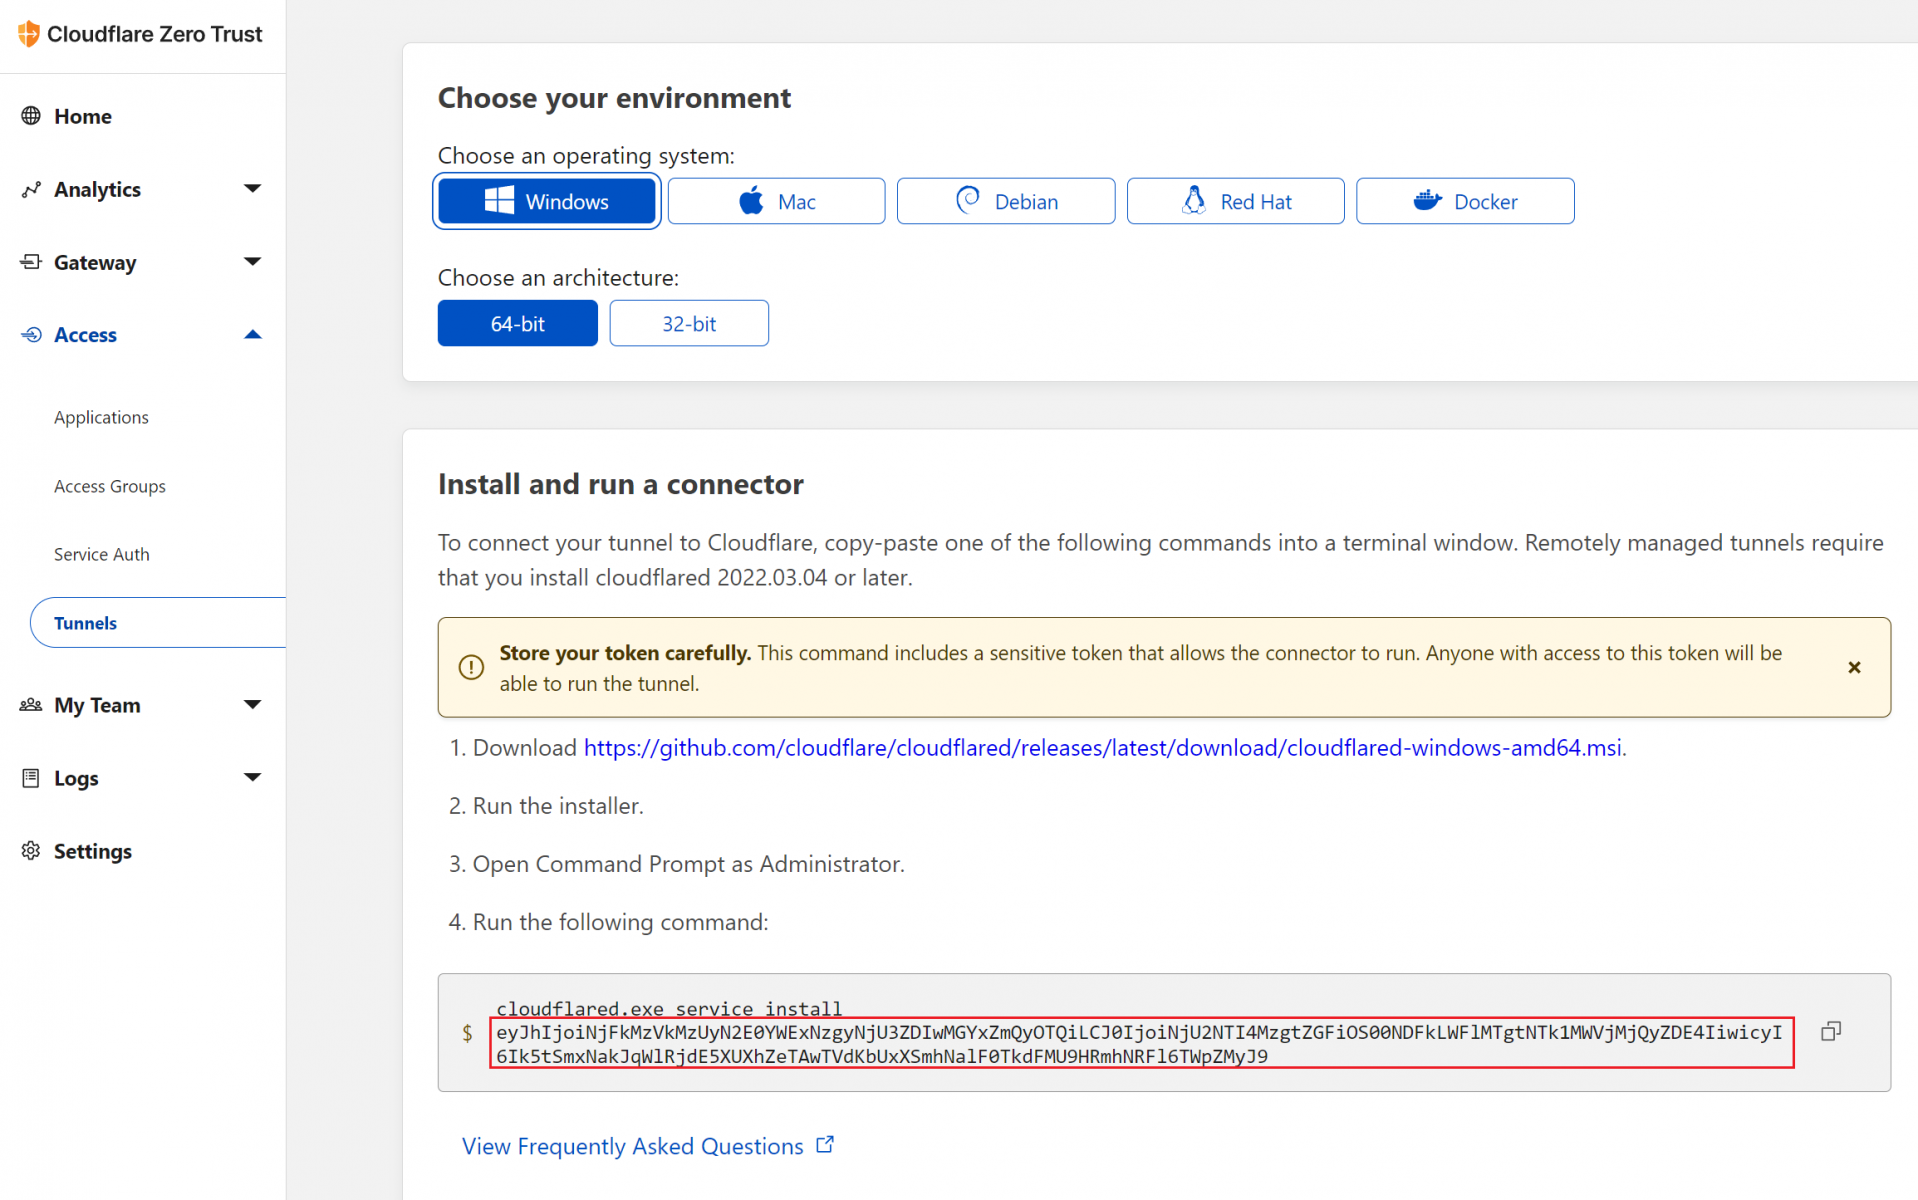Dismiss the token warning banner
1918x1200 pixels.
tap(1853, 667)
